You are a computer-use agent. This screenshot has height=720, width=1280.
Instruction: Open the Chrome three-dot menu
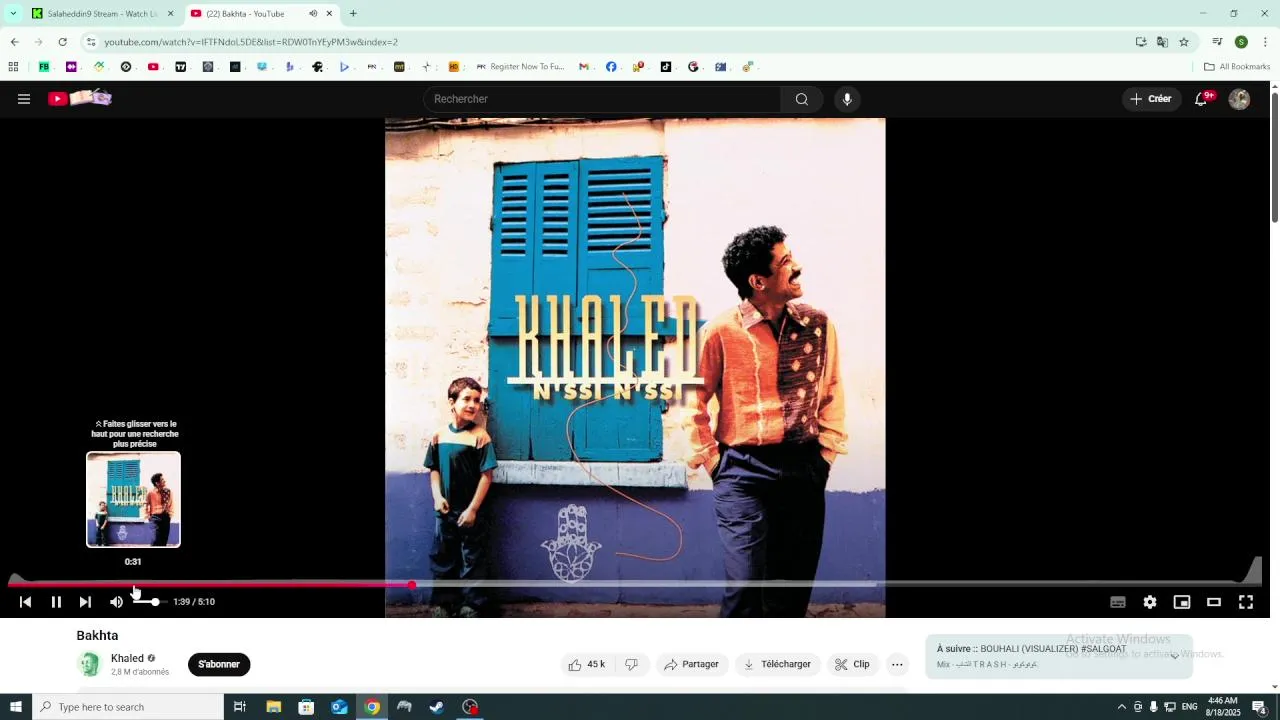pyautogui.click(x=1265, y=42)
